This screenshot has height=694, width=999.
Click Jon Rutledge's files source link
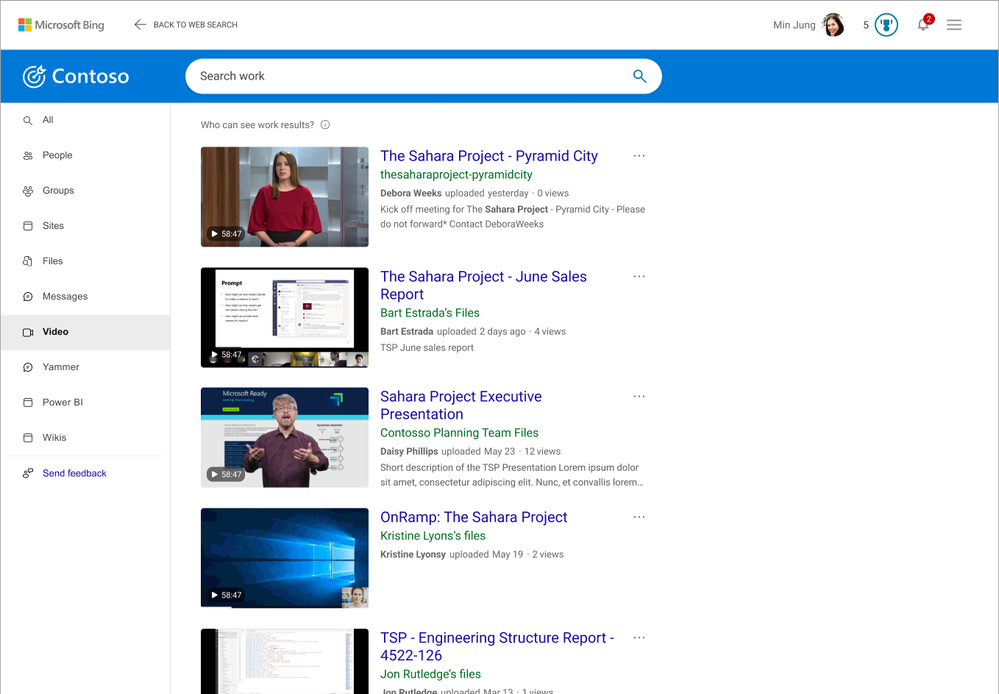pyautogui.click(x=431, y=674)
